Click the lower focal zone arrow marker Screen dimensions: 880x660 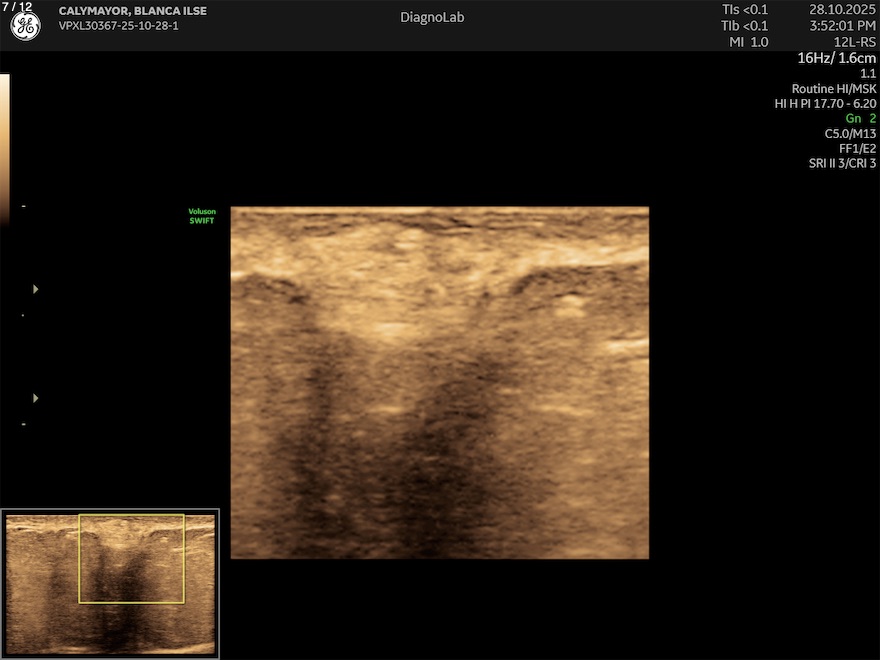click(36, 398)
